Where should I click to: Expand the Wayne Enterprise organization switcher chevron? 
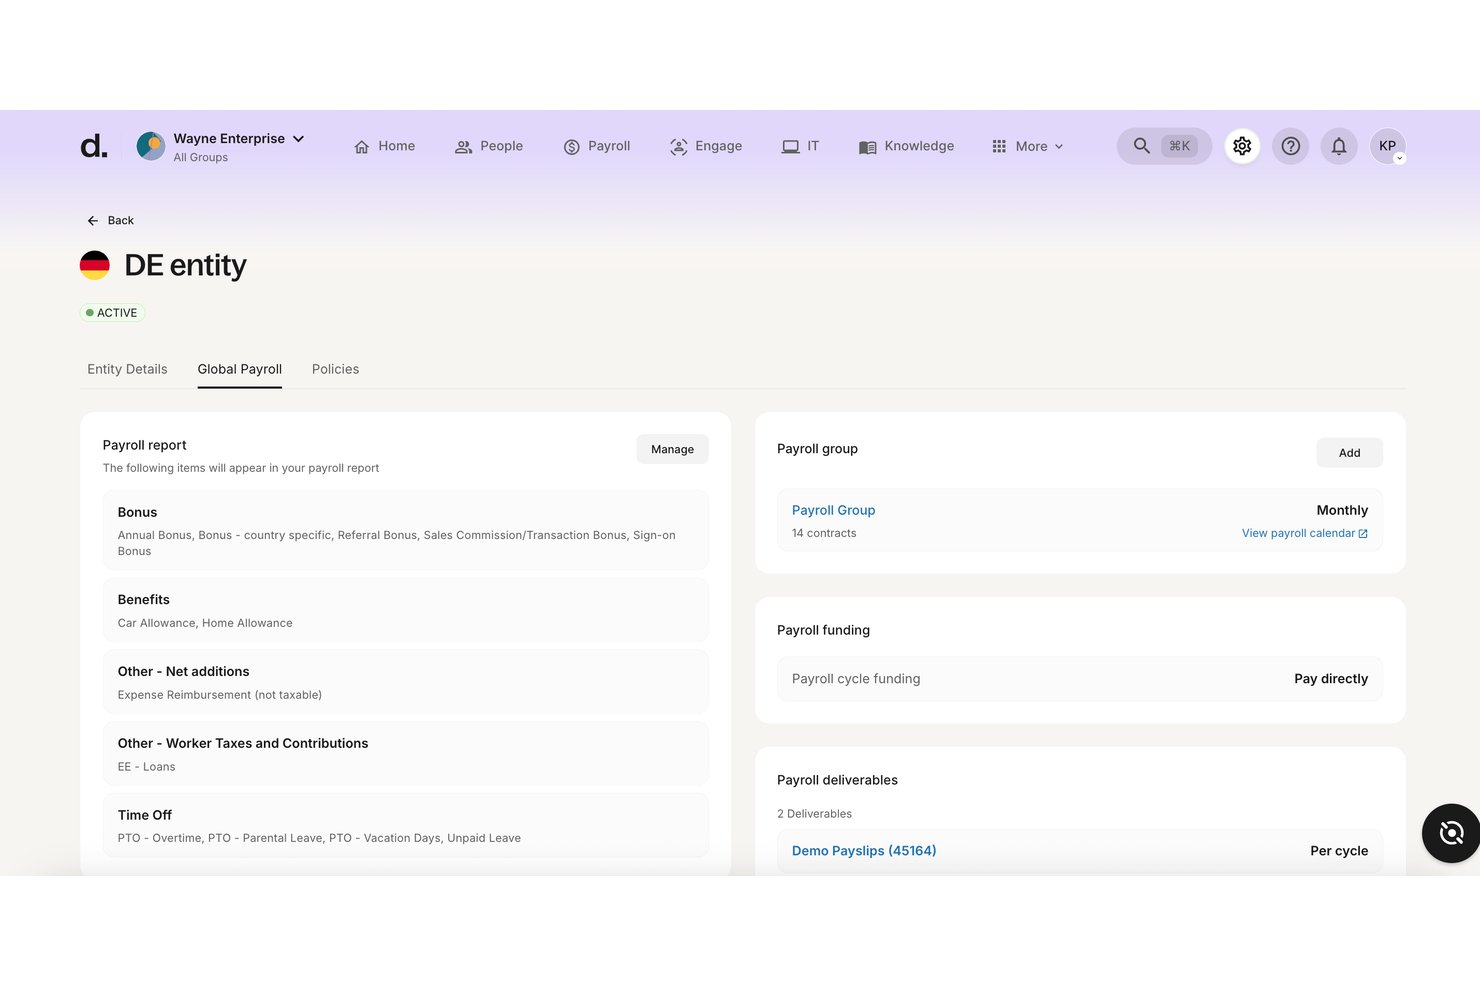tap(298, 139)
